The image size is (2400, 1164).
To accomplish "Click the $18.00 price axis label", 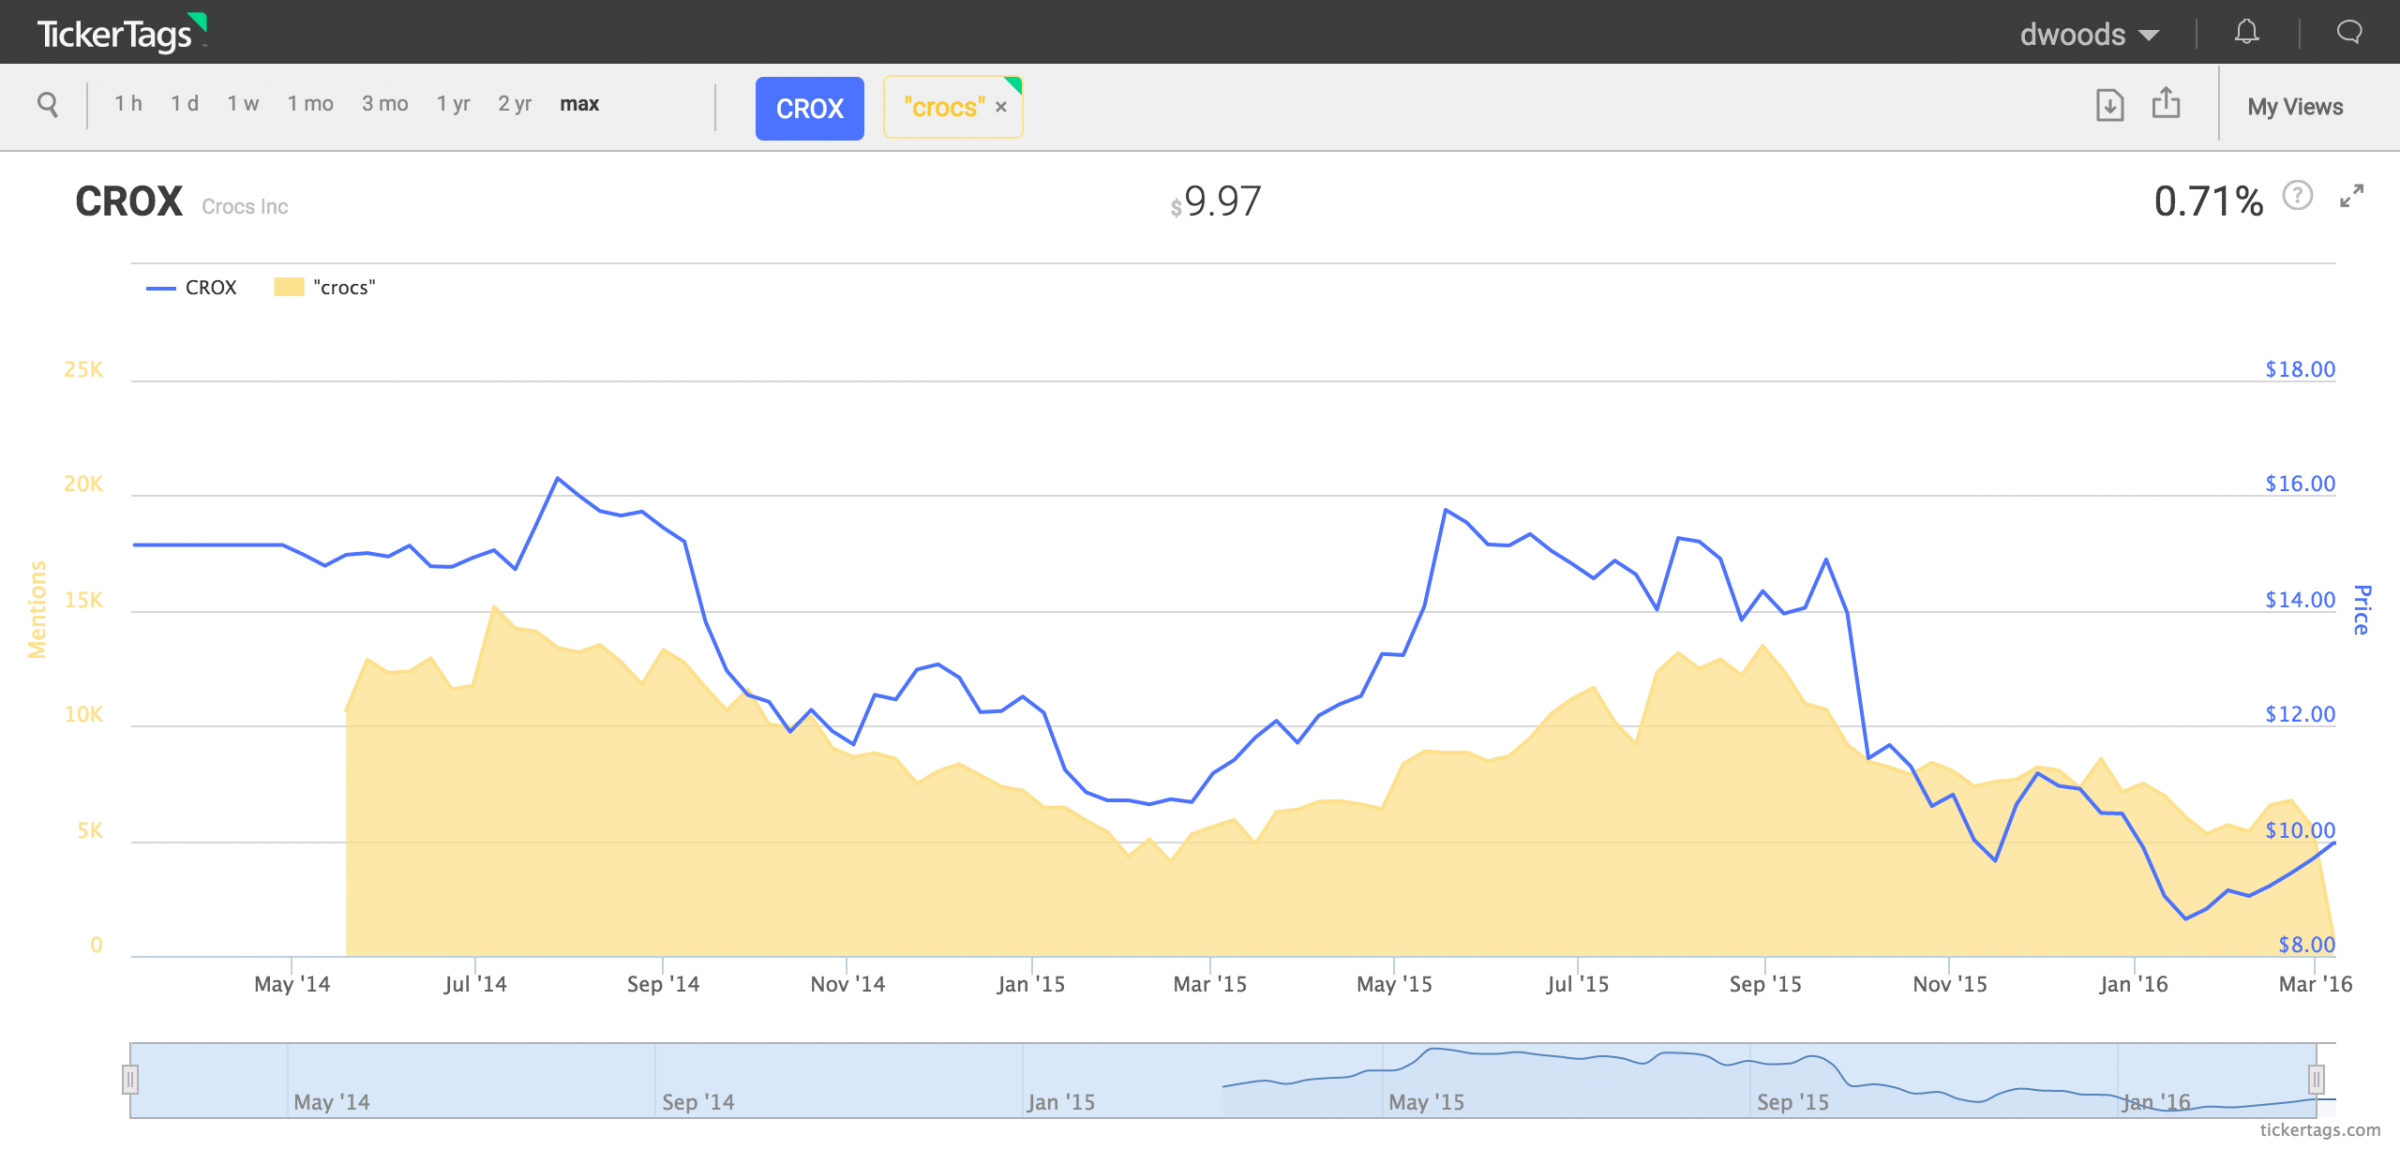I will (2300, 369).
